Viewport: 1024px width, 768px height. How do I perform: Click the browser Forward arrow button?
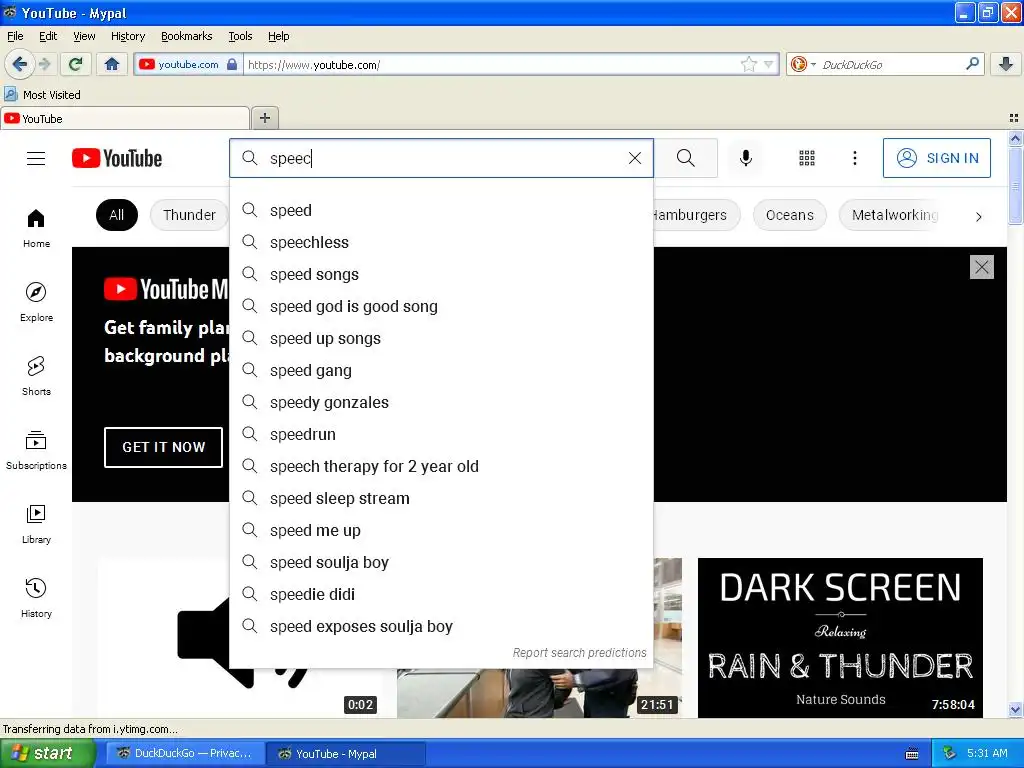(44, 64)
